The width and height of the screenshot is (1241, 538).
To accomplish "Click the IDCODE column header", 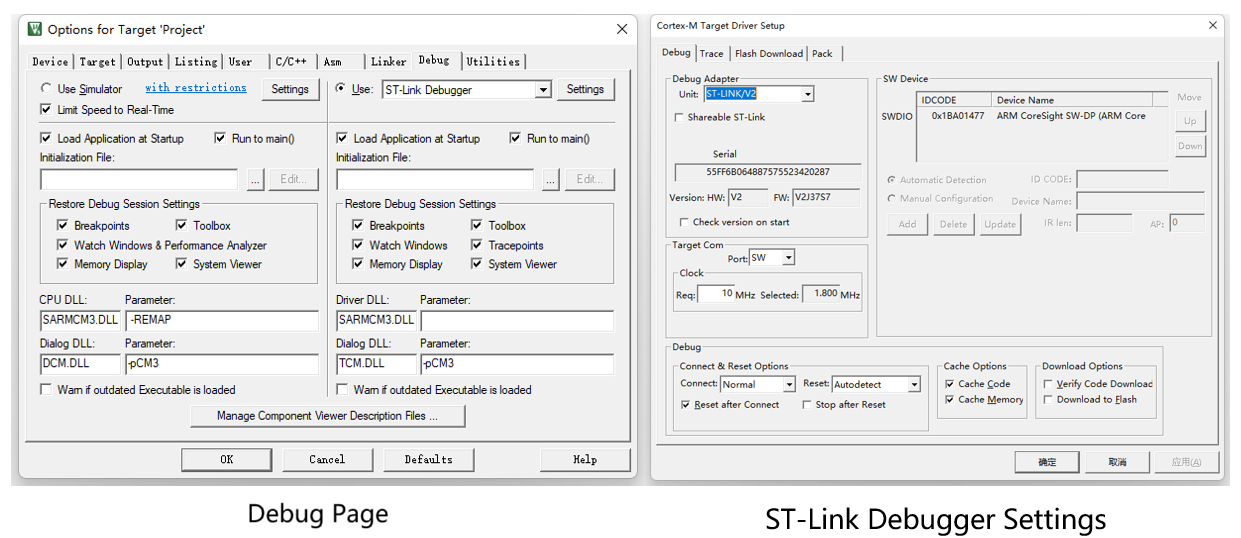I will click(x=955, y=100).
